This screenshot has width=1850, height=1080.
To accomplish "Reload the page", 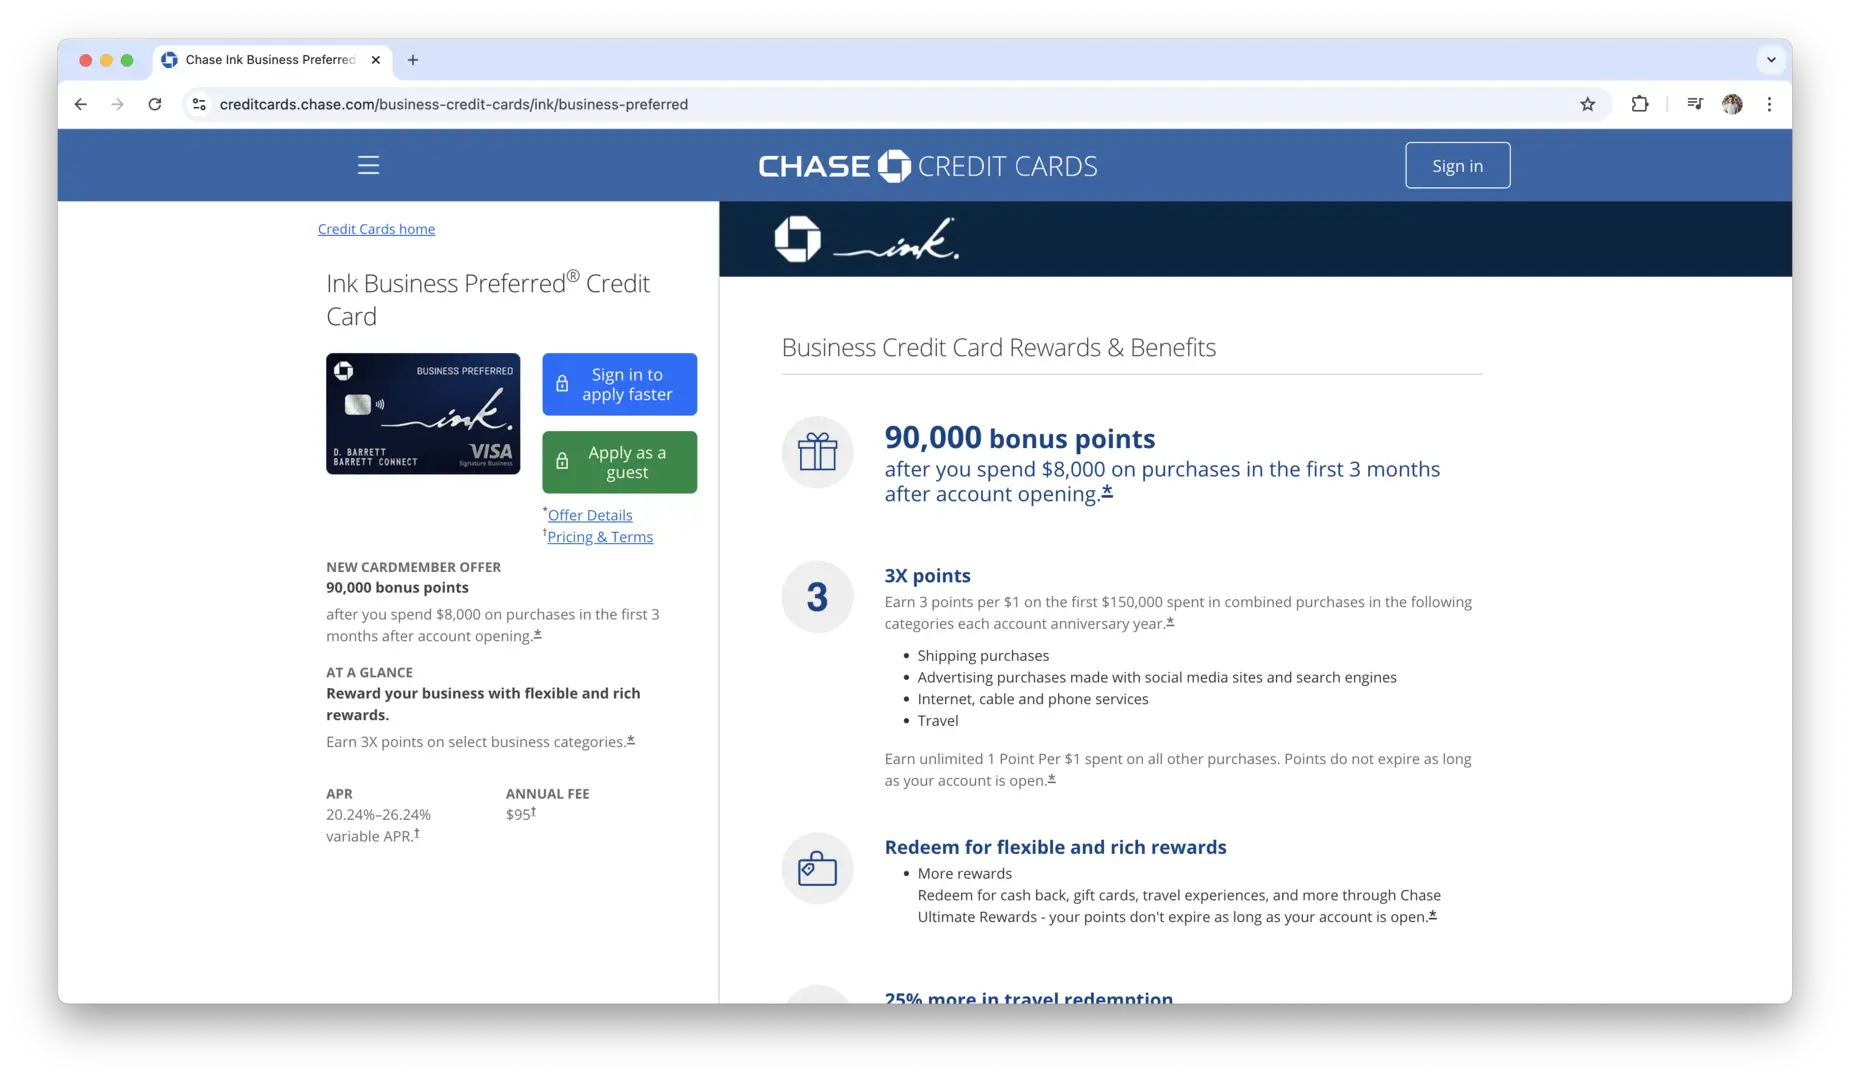I will (155, 104).
